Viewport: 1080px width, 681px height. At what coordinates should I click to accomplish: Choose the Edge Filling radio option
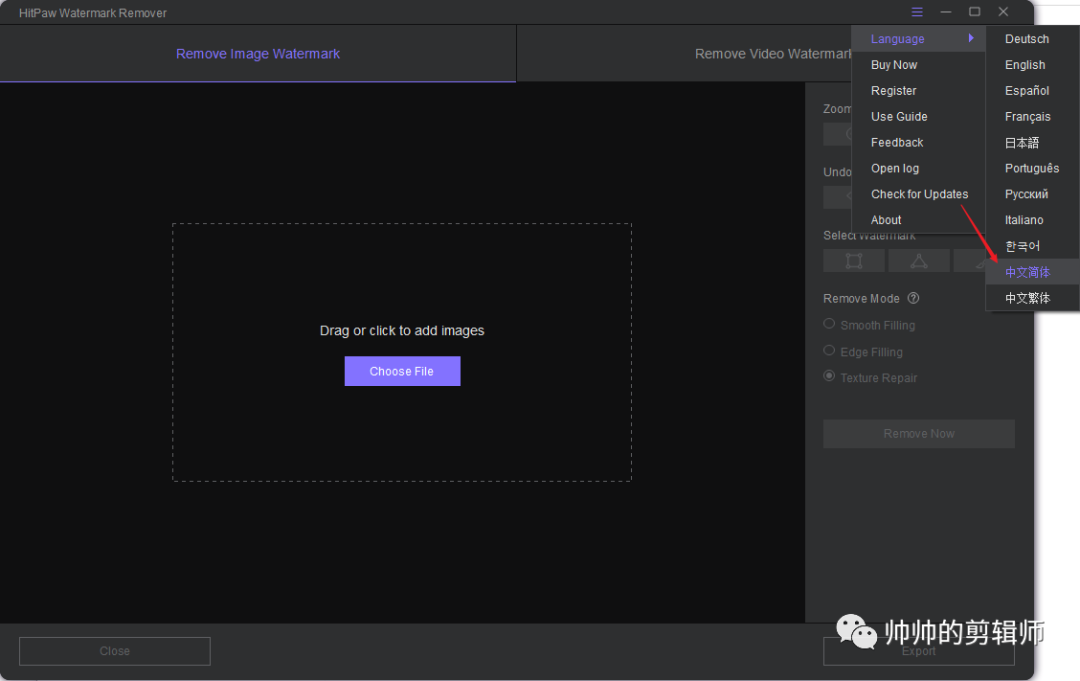(x=829, y=350)
